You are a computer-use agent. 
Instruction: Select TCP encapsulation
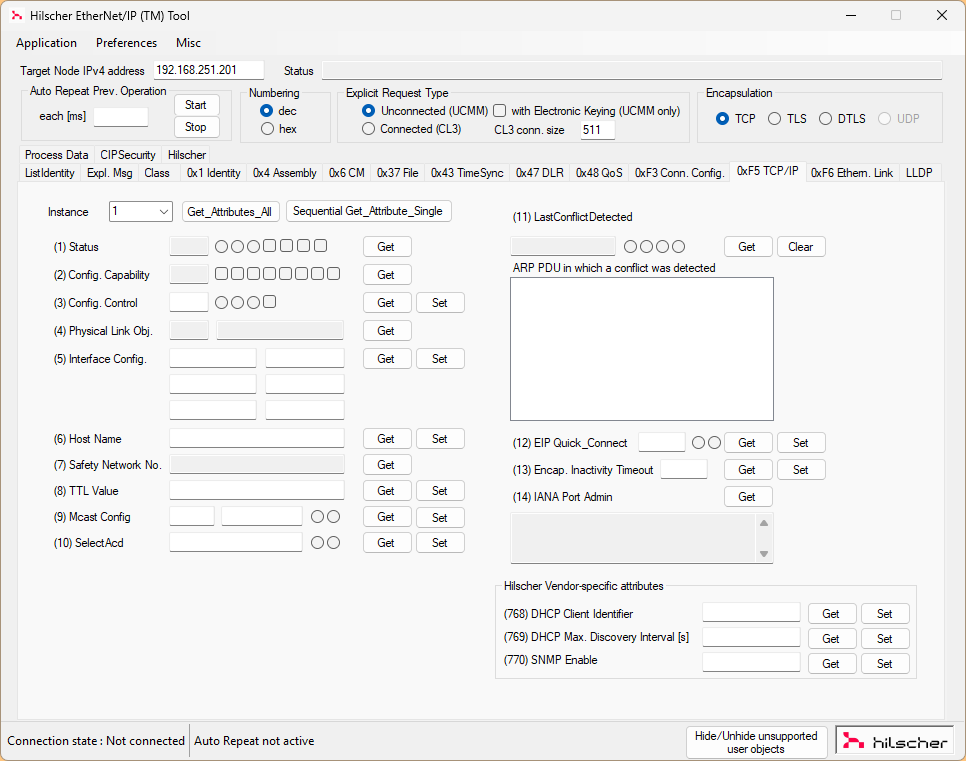click(723, 118)
